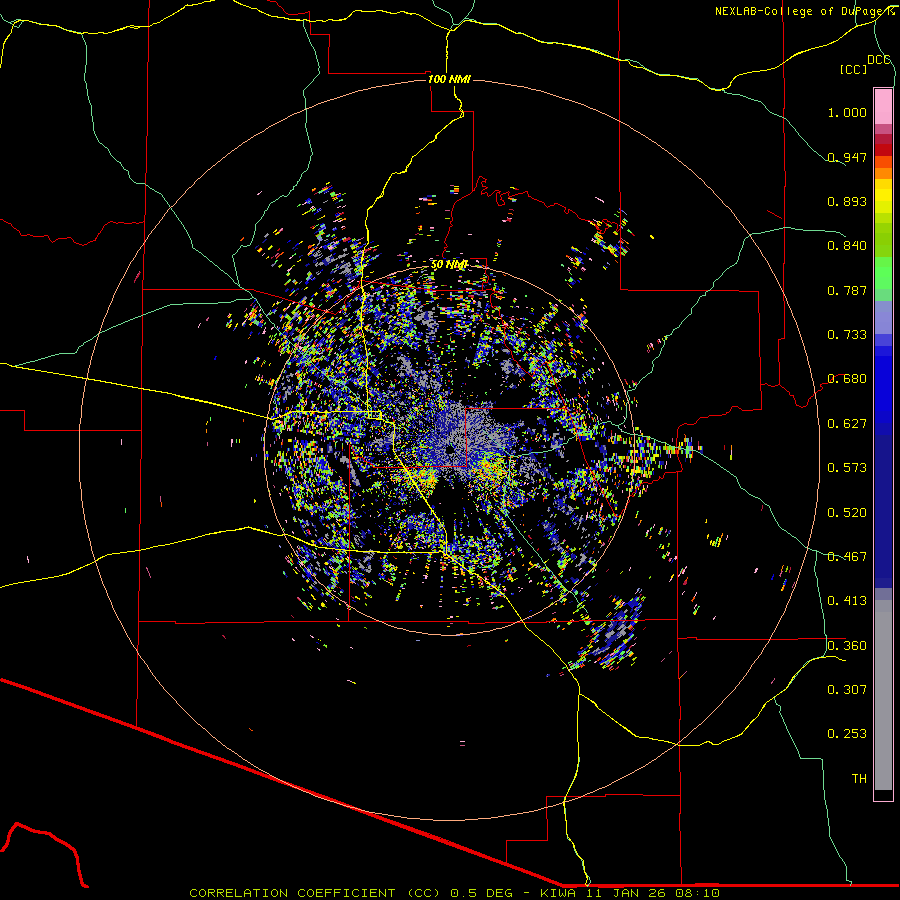
Task: Select the 0.360 legend value
Action: [847, 646]
